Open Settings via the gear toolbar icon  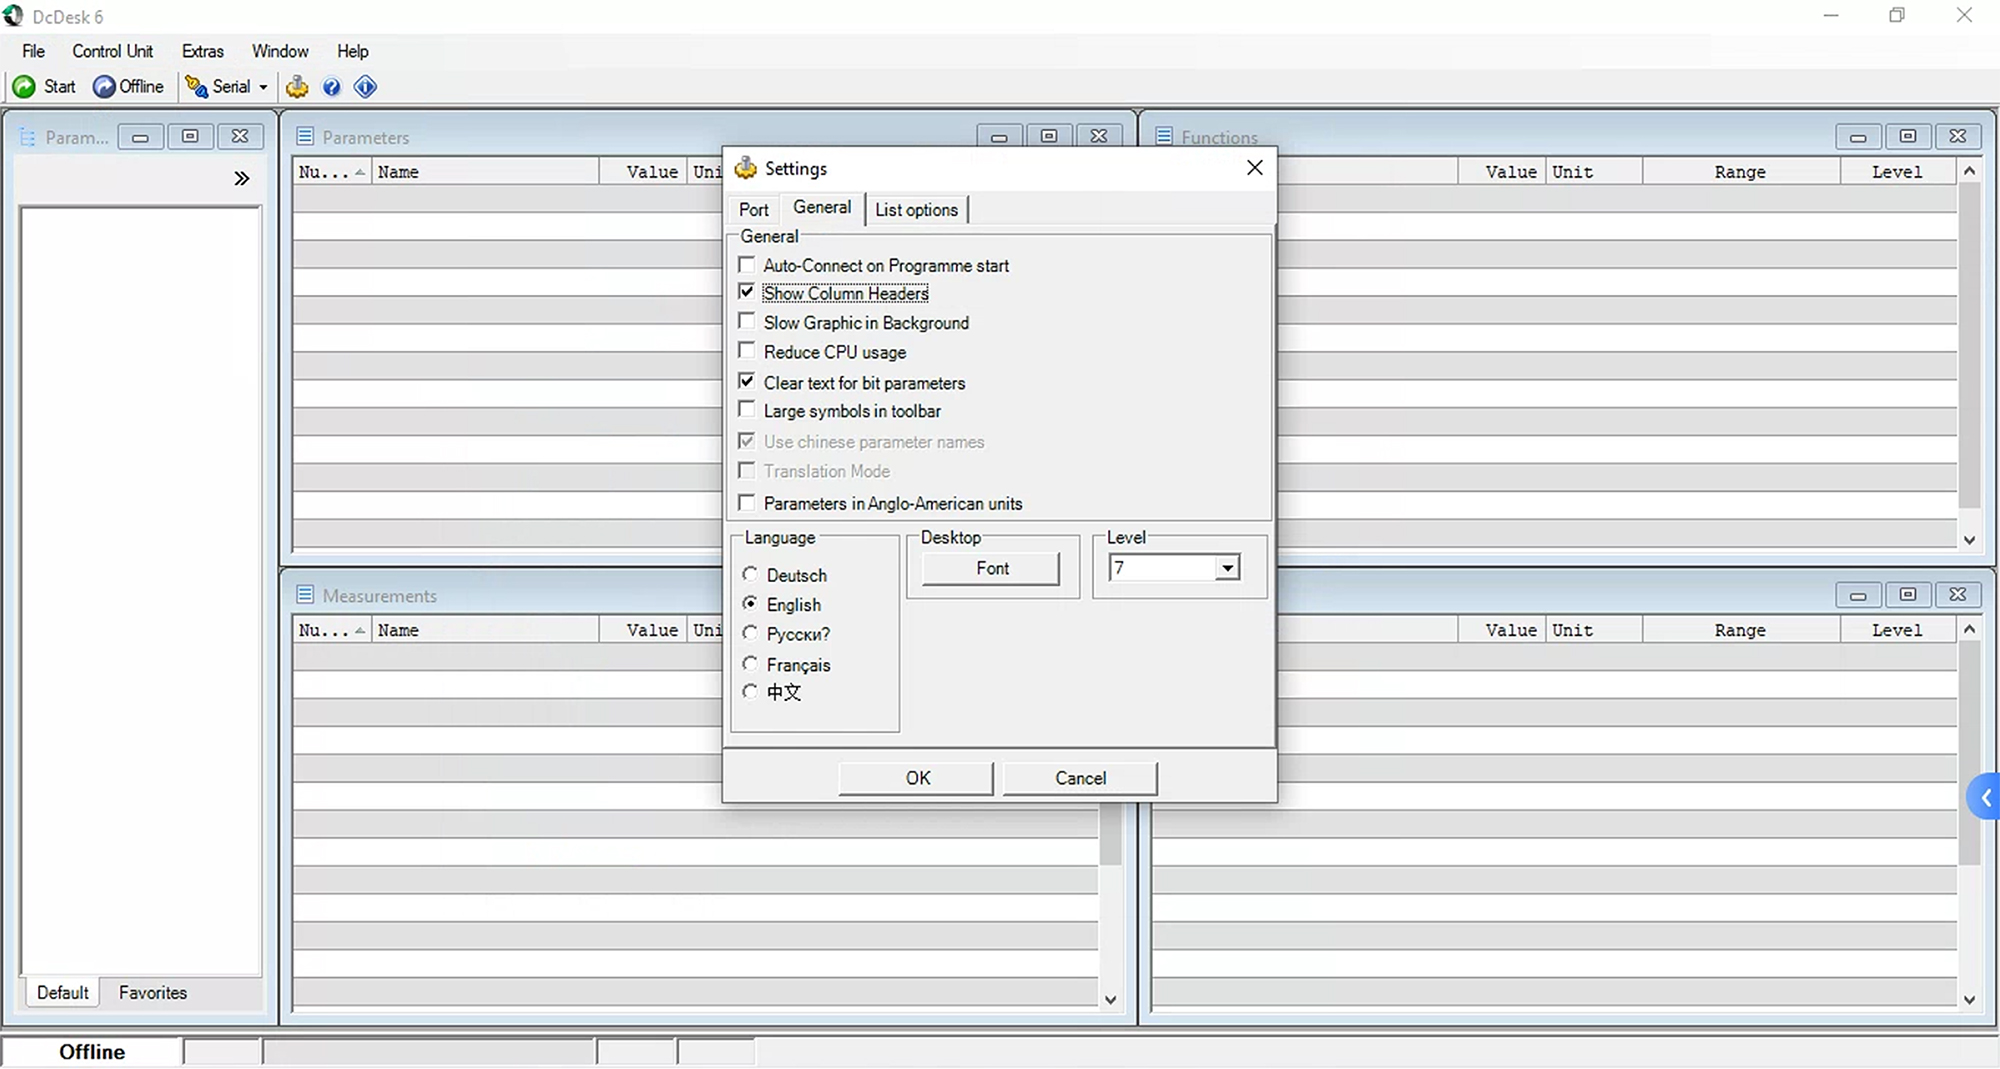pos(297,87)
